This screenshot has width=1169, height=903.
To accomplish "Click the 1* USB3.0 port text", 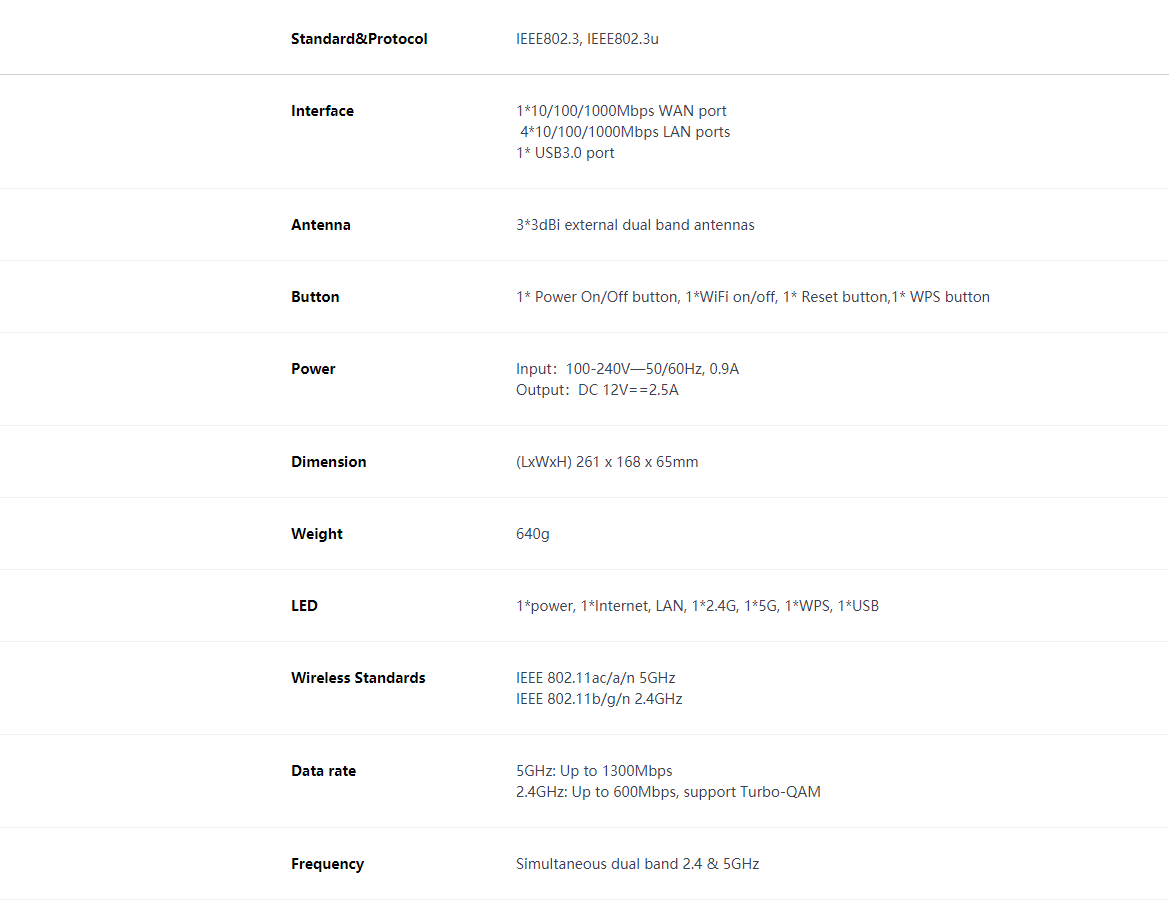I will [565, 153].
